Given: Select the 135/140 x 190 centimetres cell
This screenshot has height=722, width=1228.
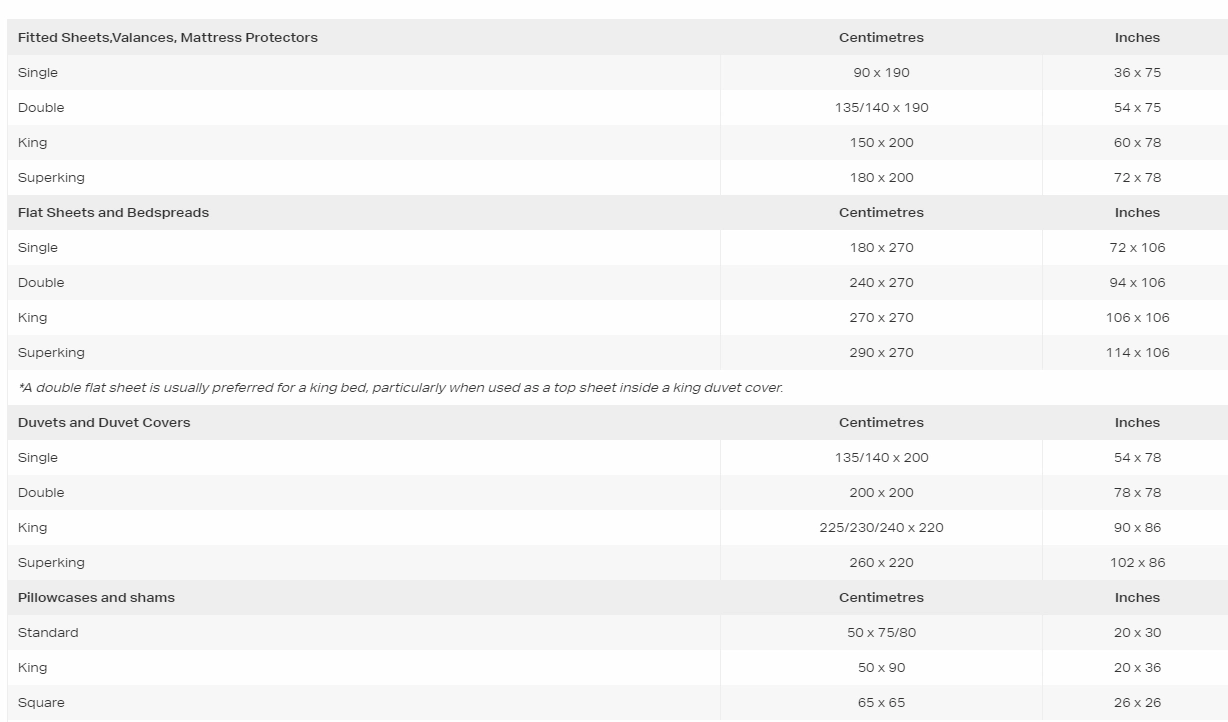Looking at the screenshot, I should coord(881,107).
